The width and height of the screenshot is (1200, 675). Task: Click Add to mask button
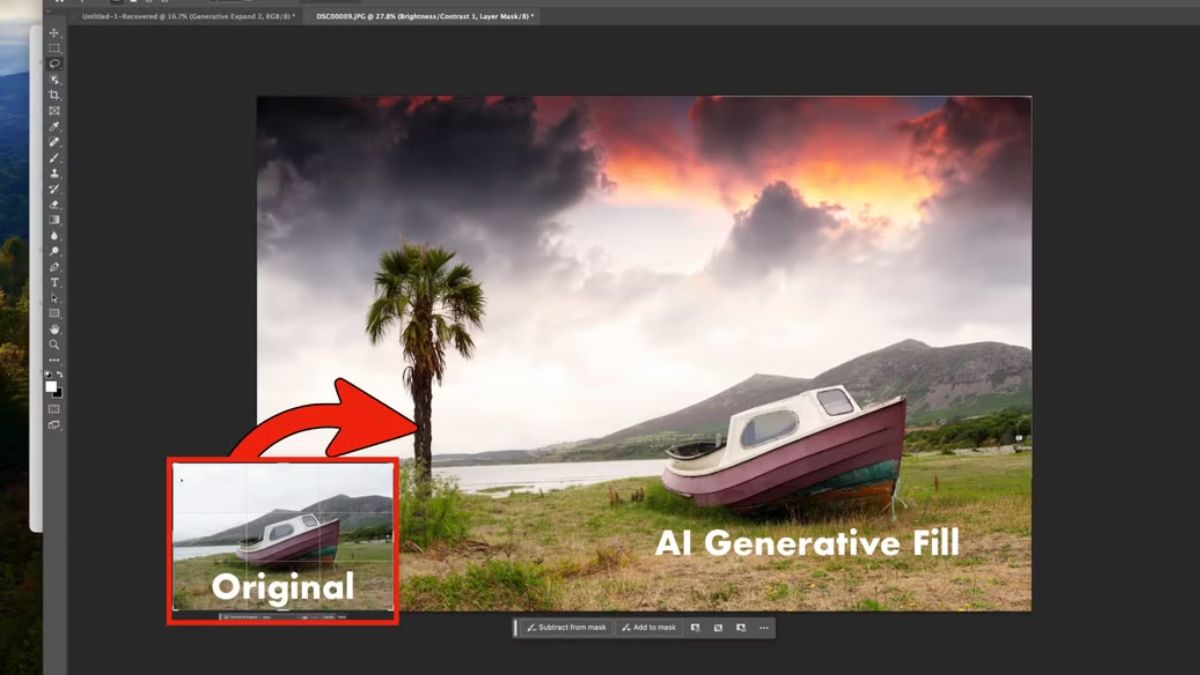click(x=648, y=627)
